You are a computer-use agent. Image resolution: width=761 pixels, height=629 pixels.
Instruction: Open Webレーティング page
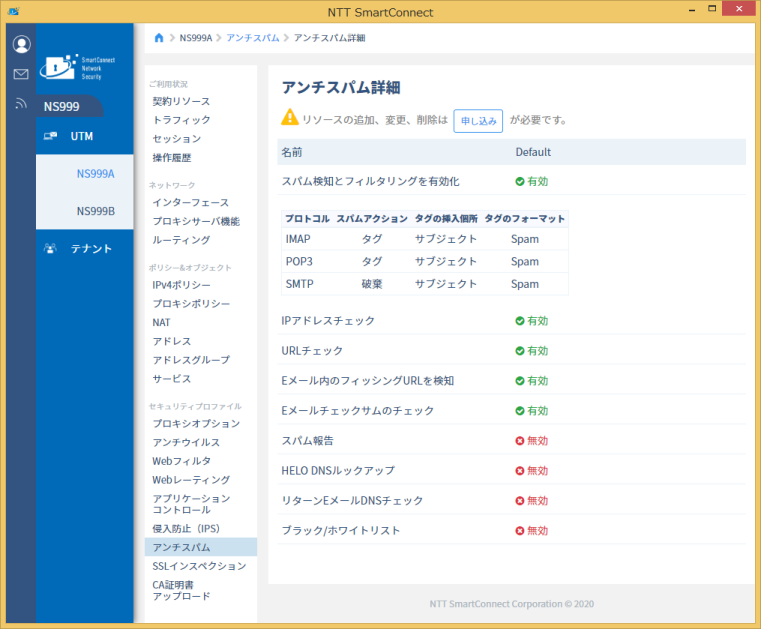click(x=191, y=480)
